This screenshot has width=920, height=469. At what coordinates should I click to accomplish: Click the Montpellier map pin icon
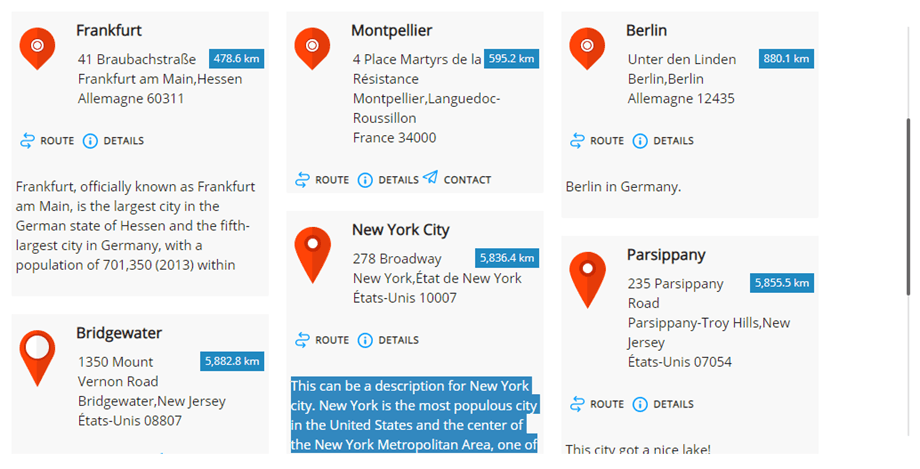[312, 47]
